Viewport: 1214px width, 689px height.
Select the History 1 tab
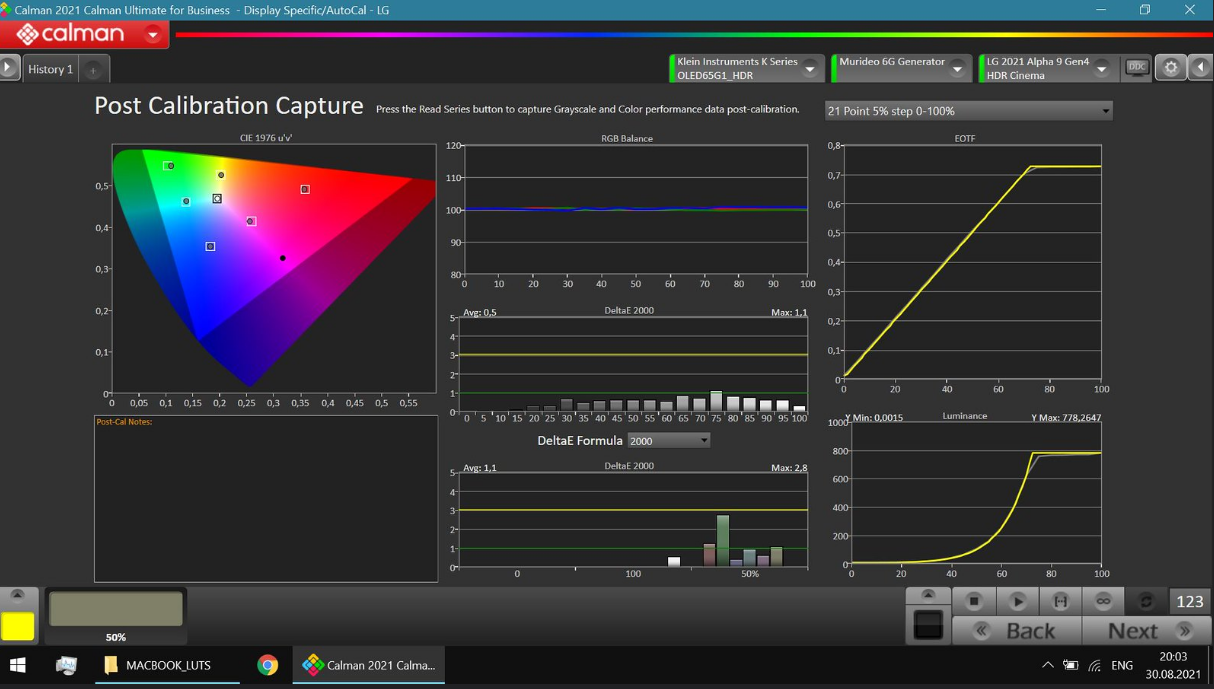(x=50, y=70)
